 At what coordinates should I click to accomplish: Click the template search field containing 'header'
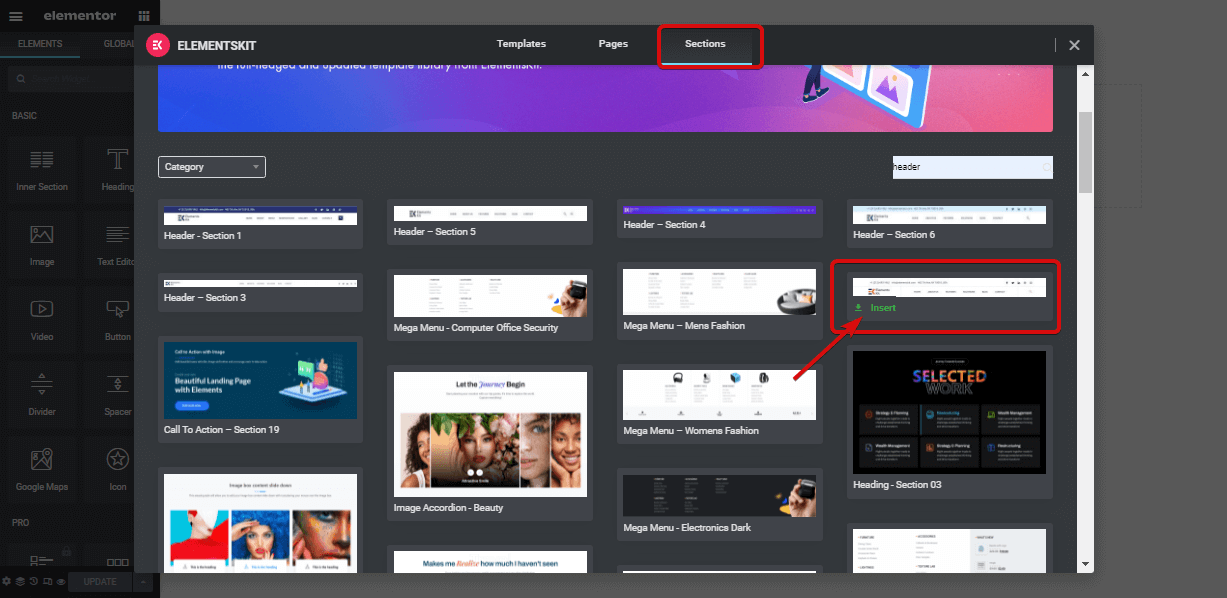pos(972,167)
